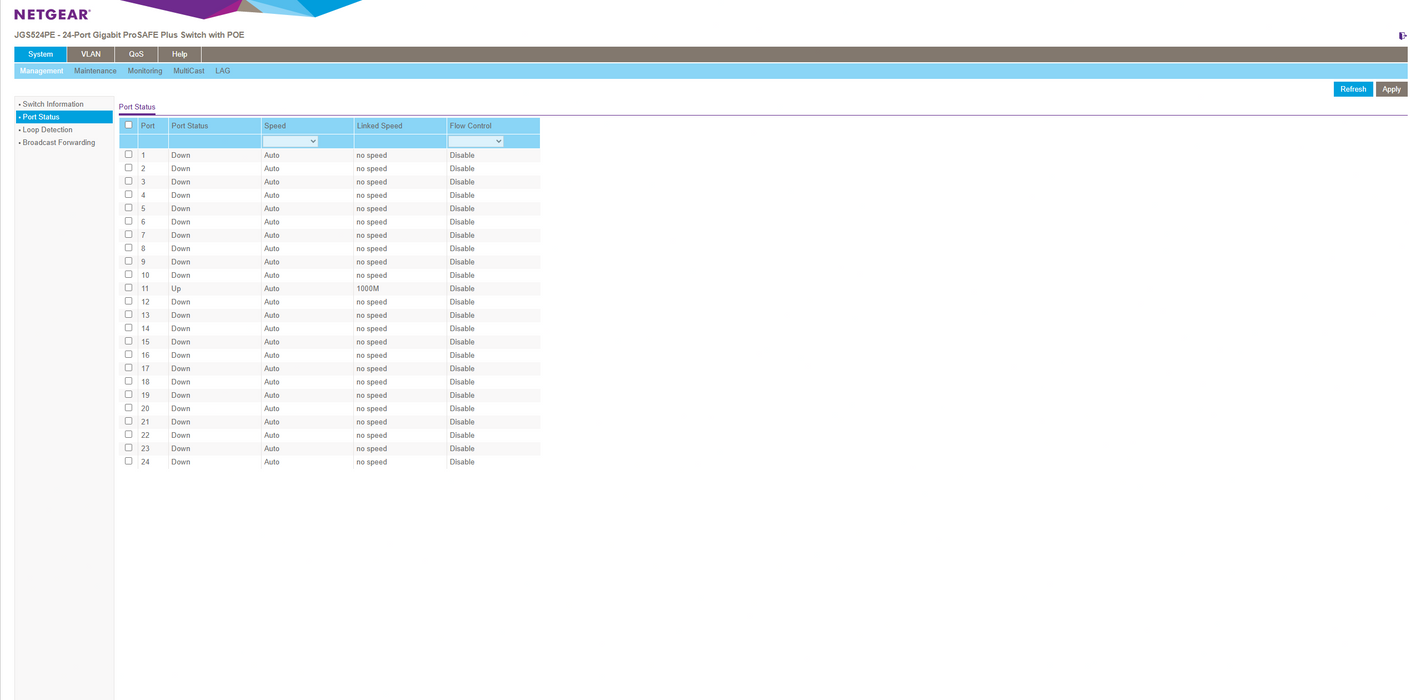Go to the Maintenance submenu

[x=95, y=71]
